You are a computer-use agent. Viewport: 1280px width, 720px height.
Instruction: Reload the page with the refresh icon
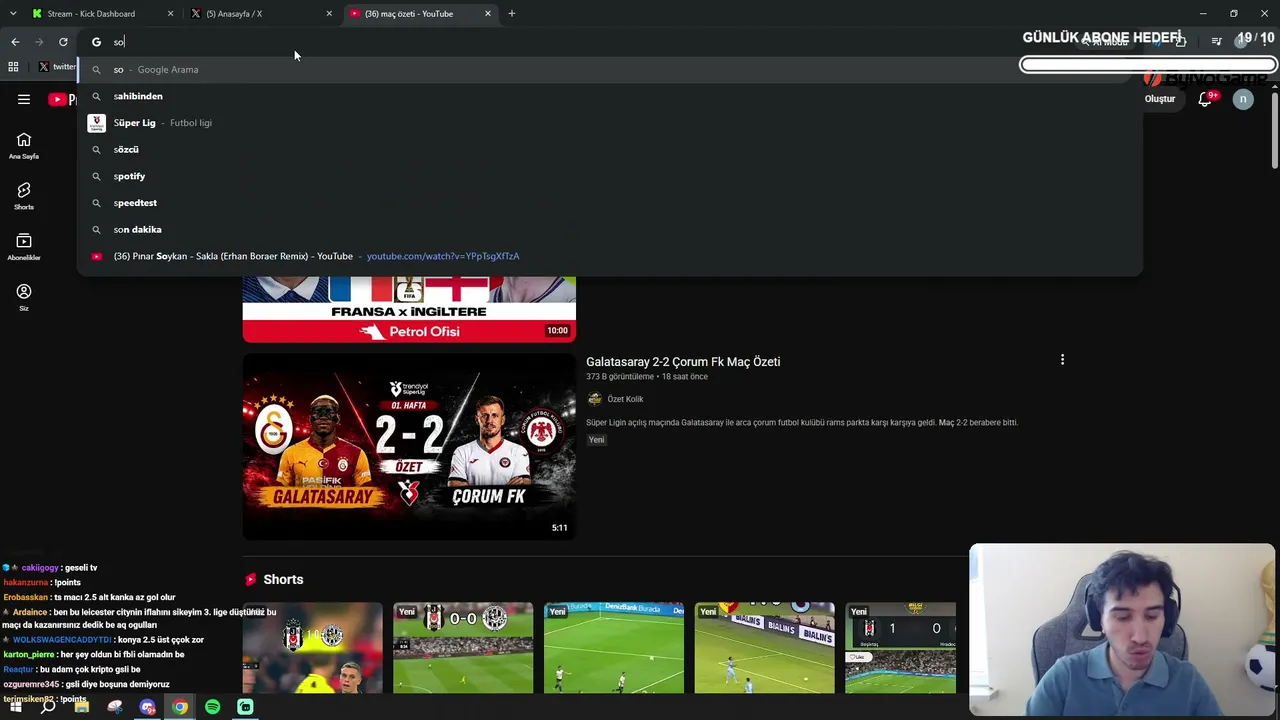point(63,42)
